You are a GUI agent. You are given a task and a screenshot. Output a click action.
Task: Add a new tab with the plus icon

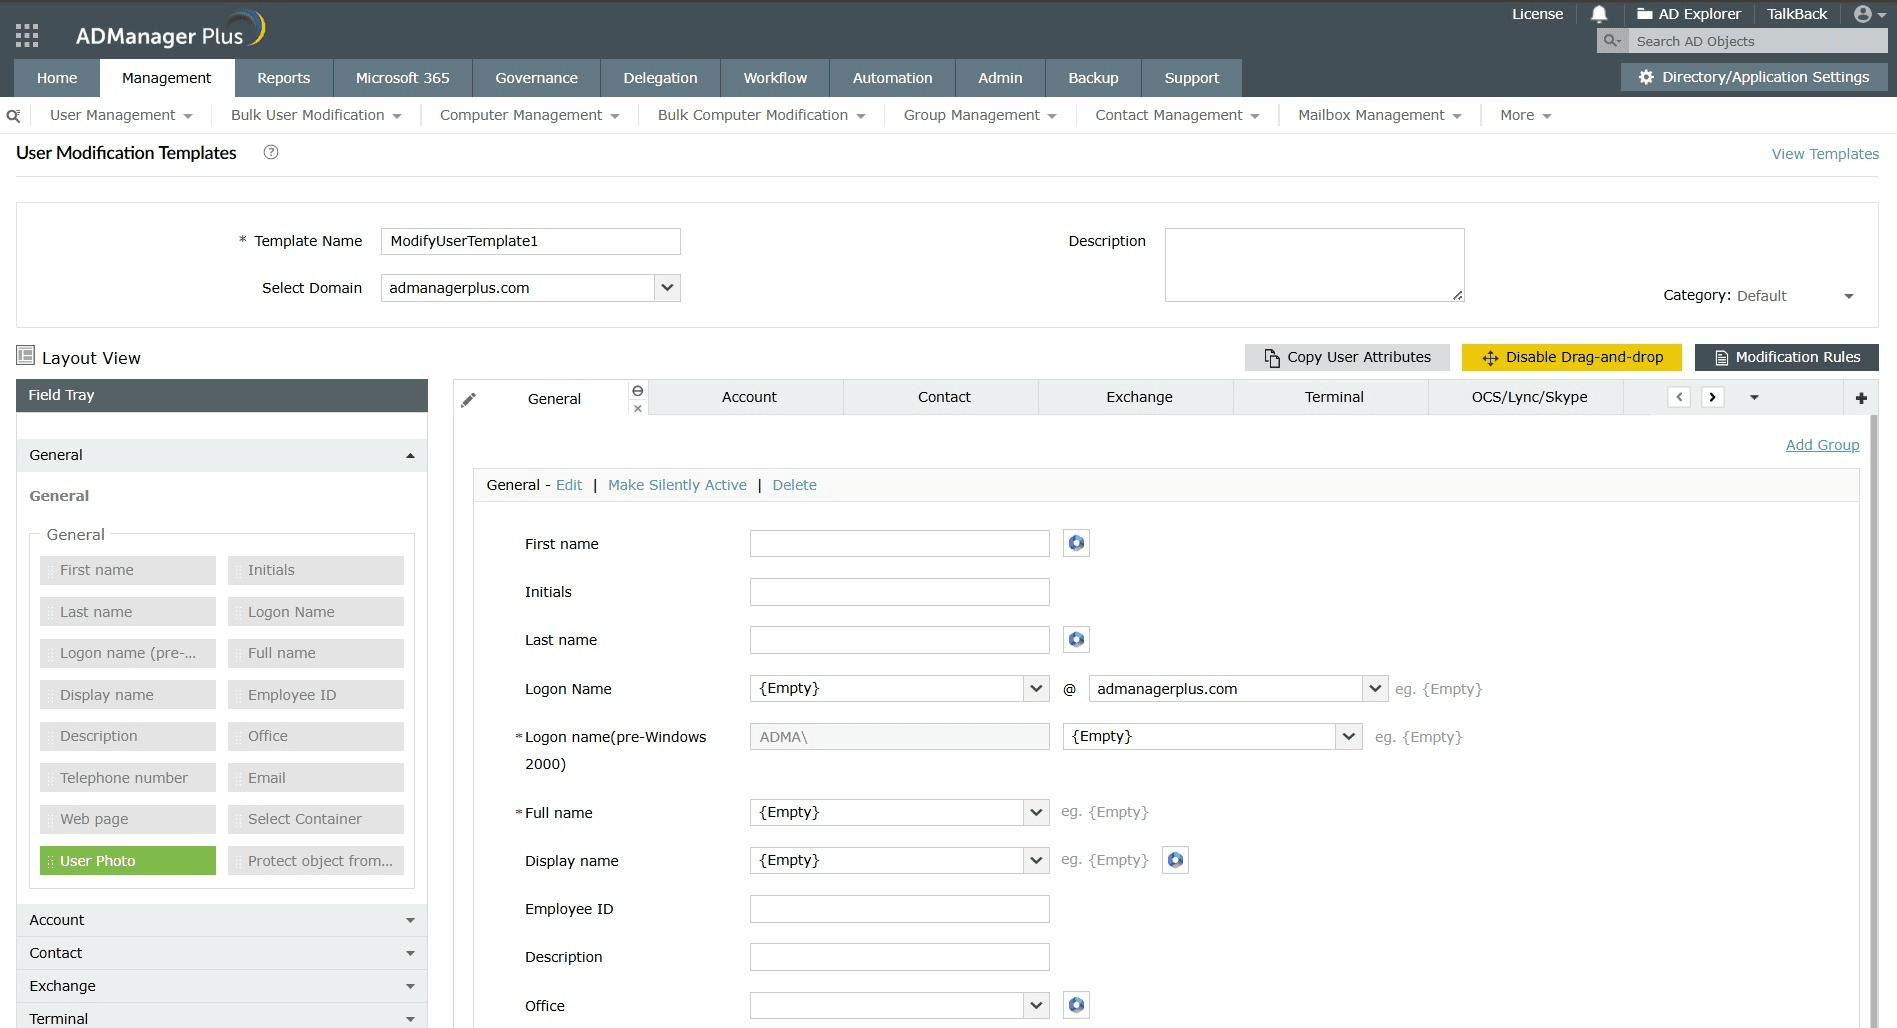pos(1861,396)
